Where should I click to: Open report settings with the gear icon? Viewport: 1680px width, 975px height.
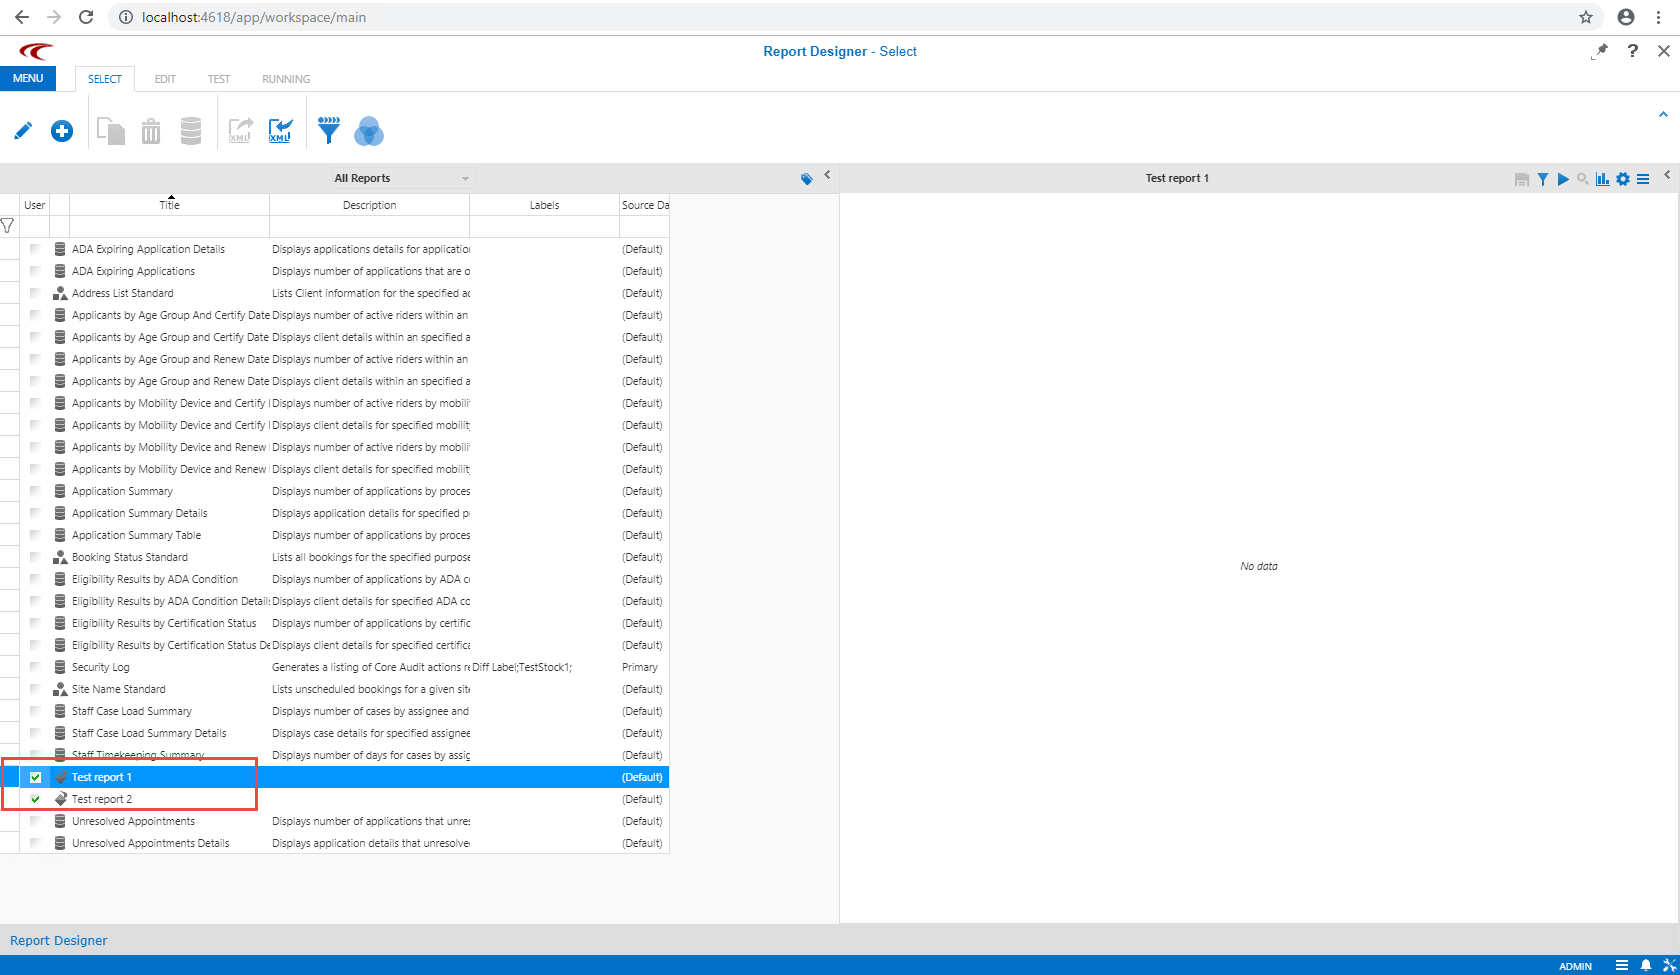pos(1622,179)
